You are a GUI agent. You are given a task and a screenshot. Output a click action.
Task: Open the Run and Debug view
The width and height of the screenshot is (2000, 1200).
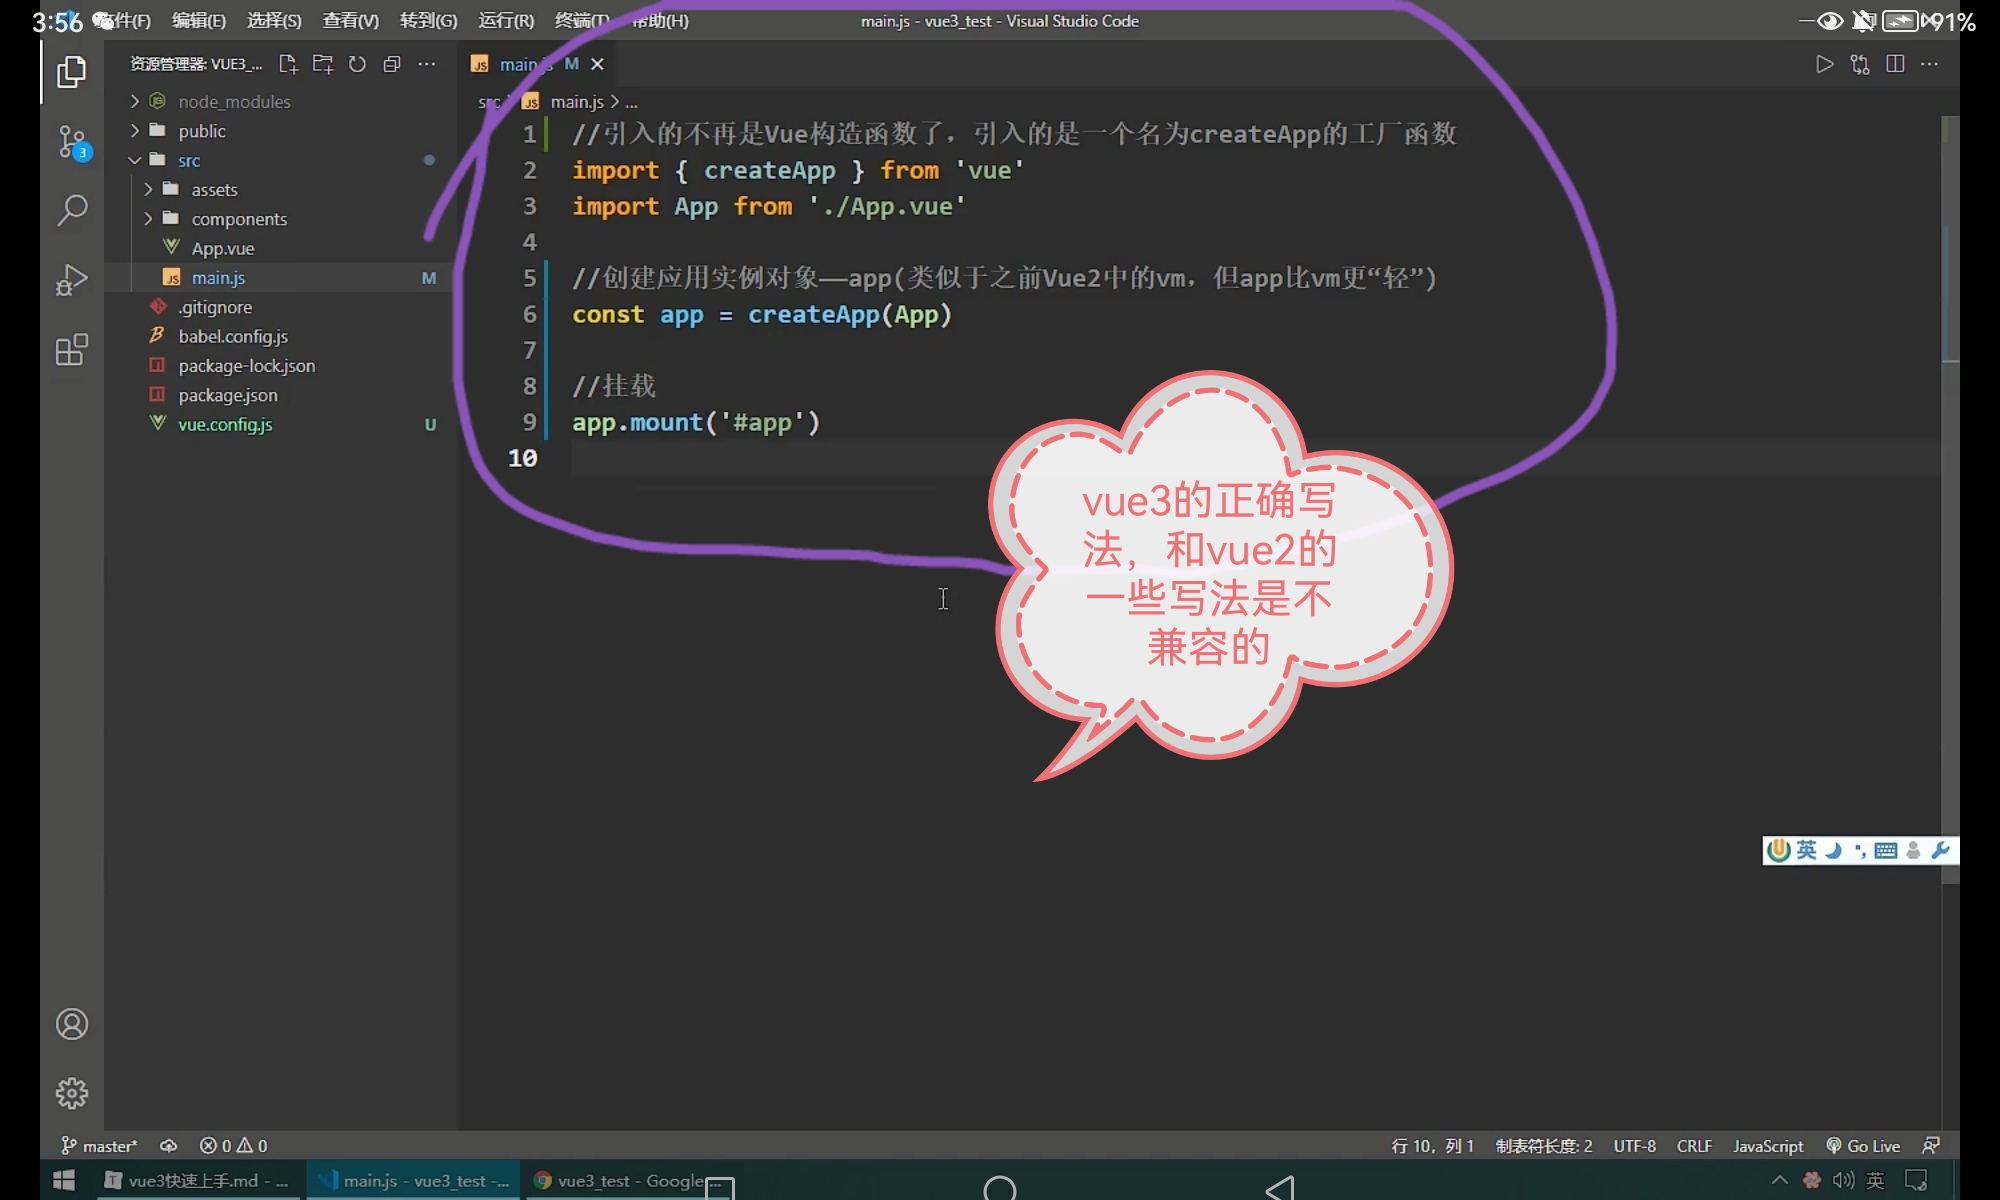coord(72,280)
